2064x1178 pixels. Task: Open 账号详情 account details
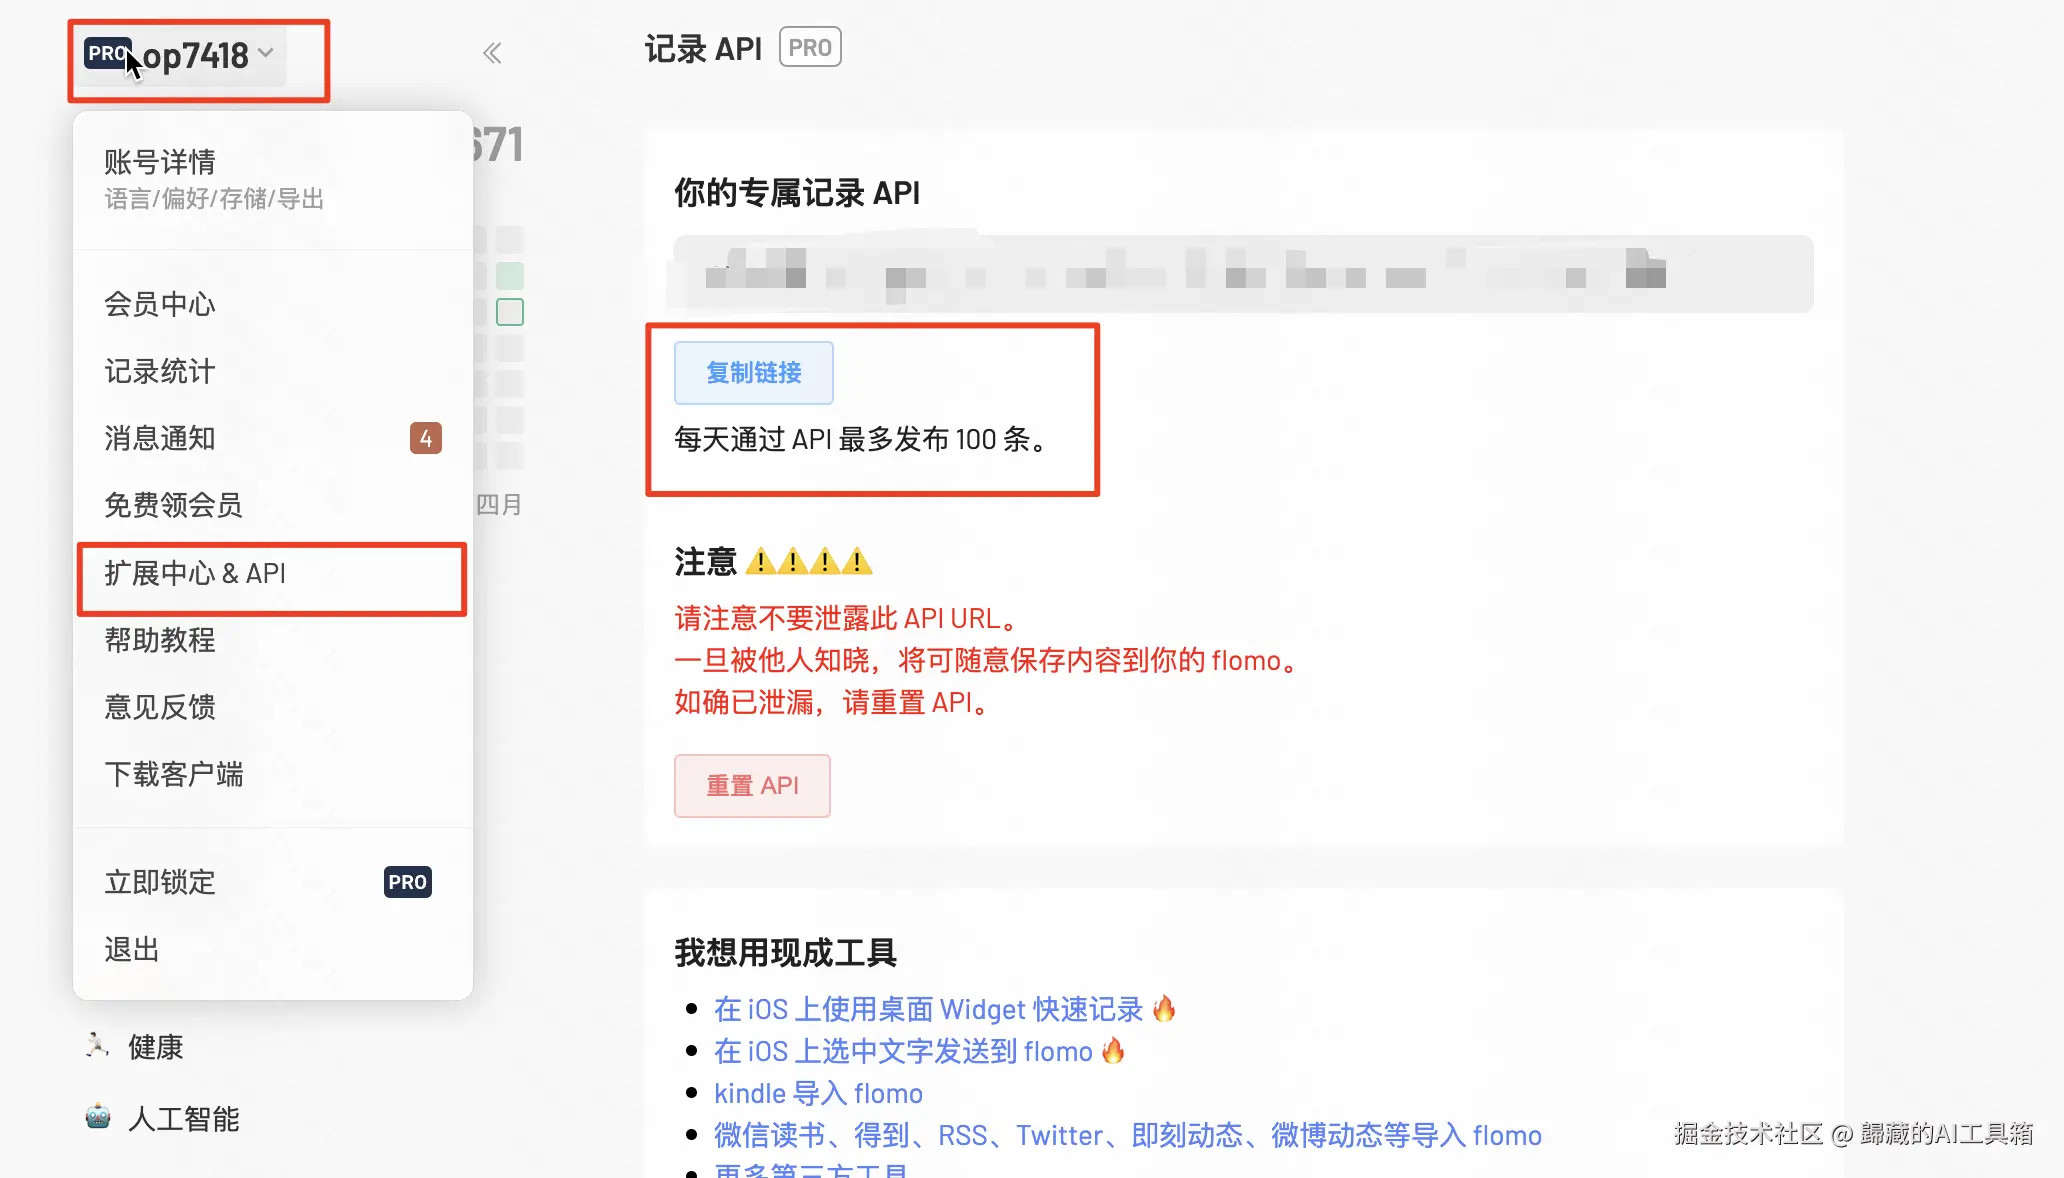(160, 162)
